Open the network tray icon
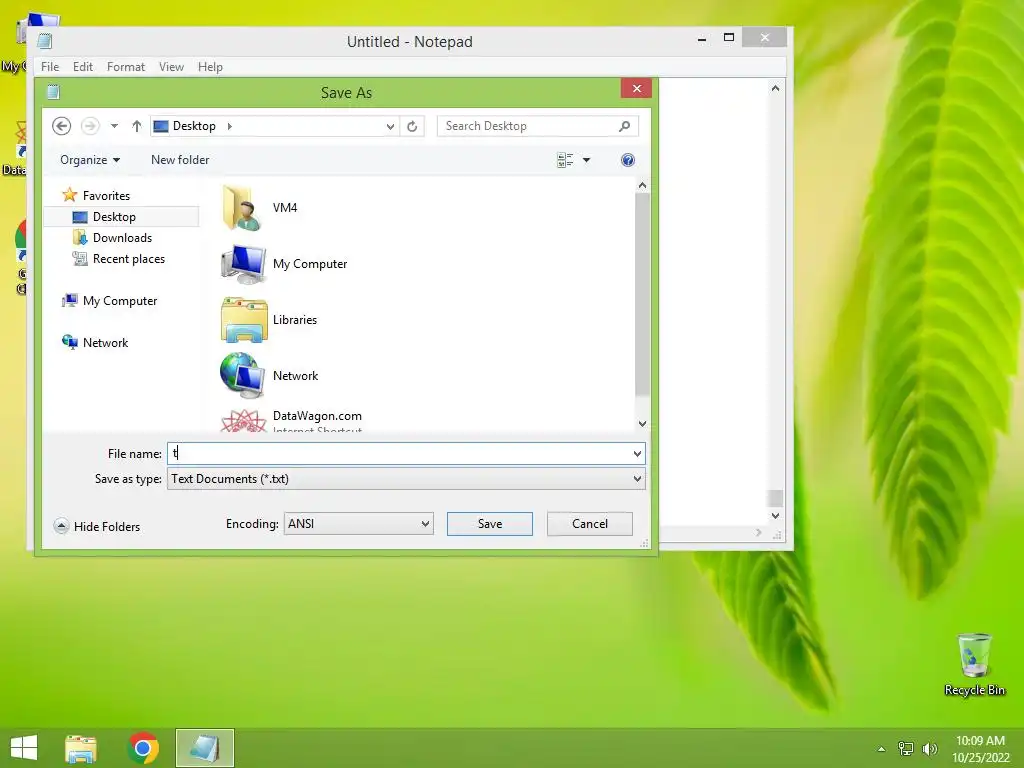The width and height of the screenshot is (1024, 768). coord(906,749)
